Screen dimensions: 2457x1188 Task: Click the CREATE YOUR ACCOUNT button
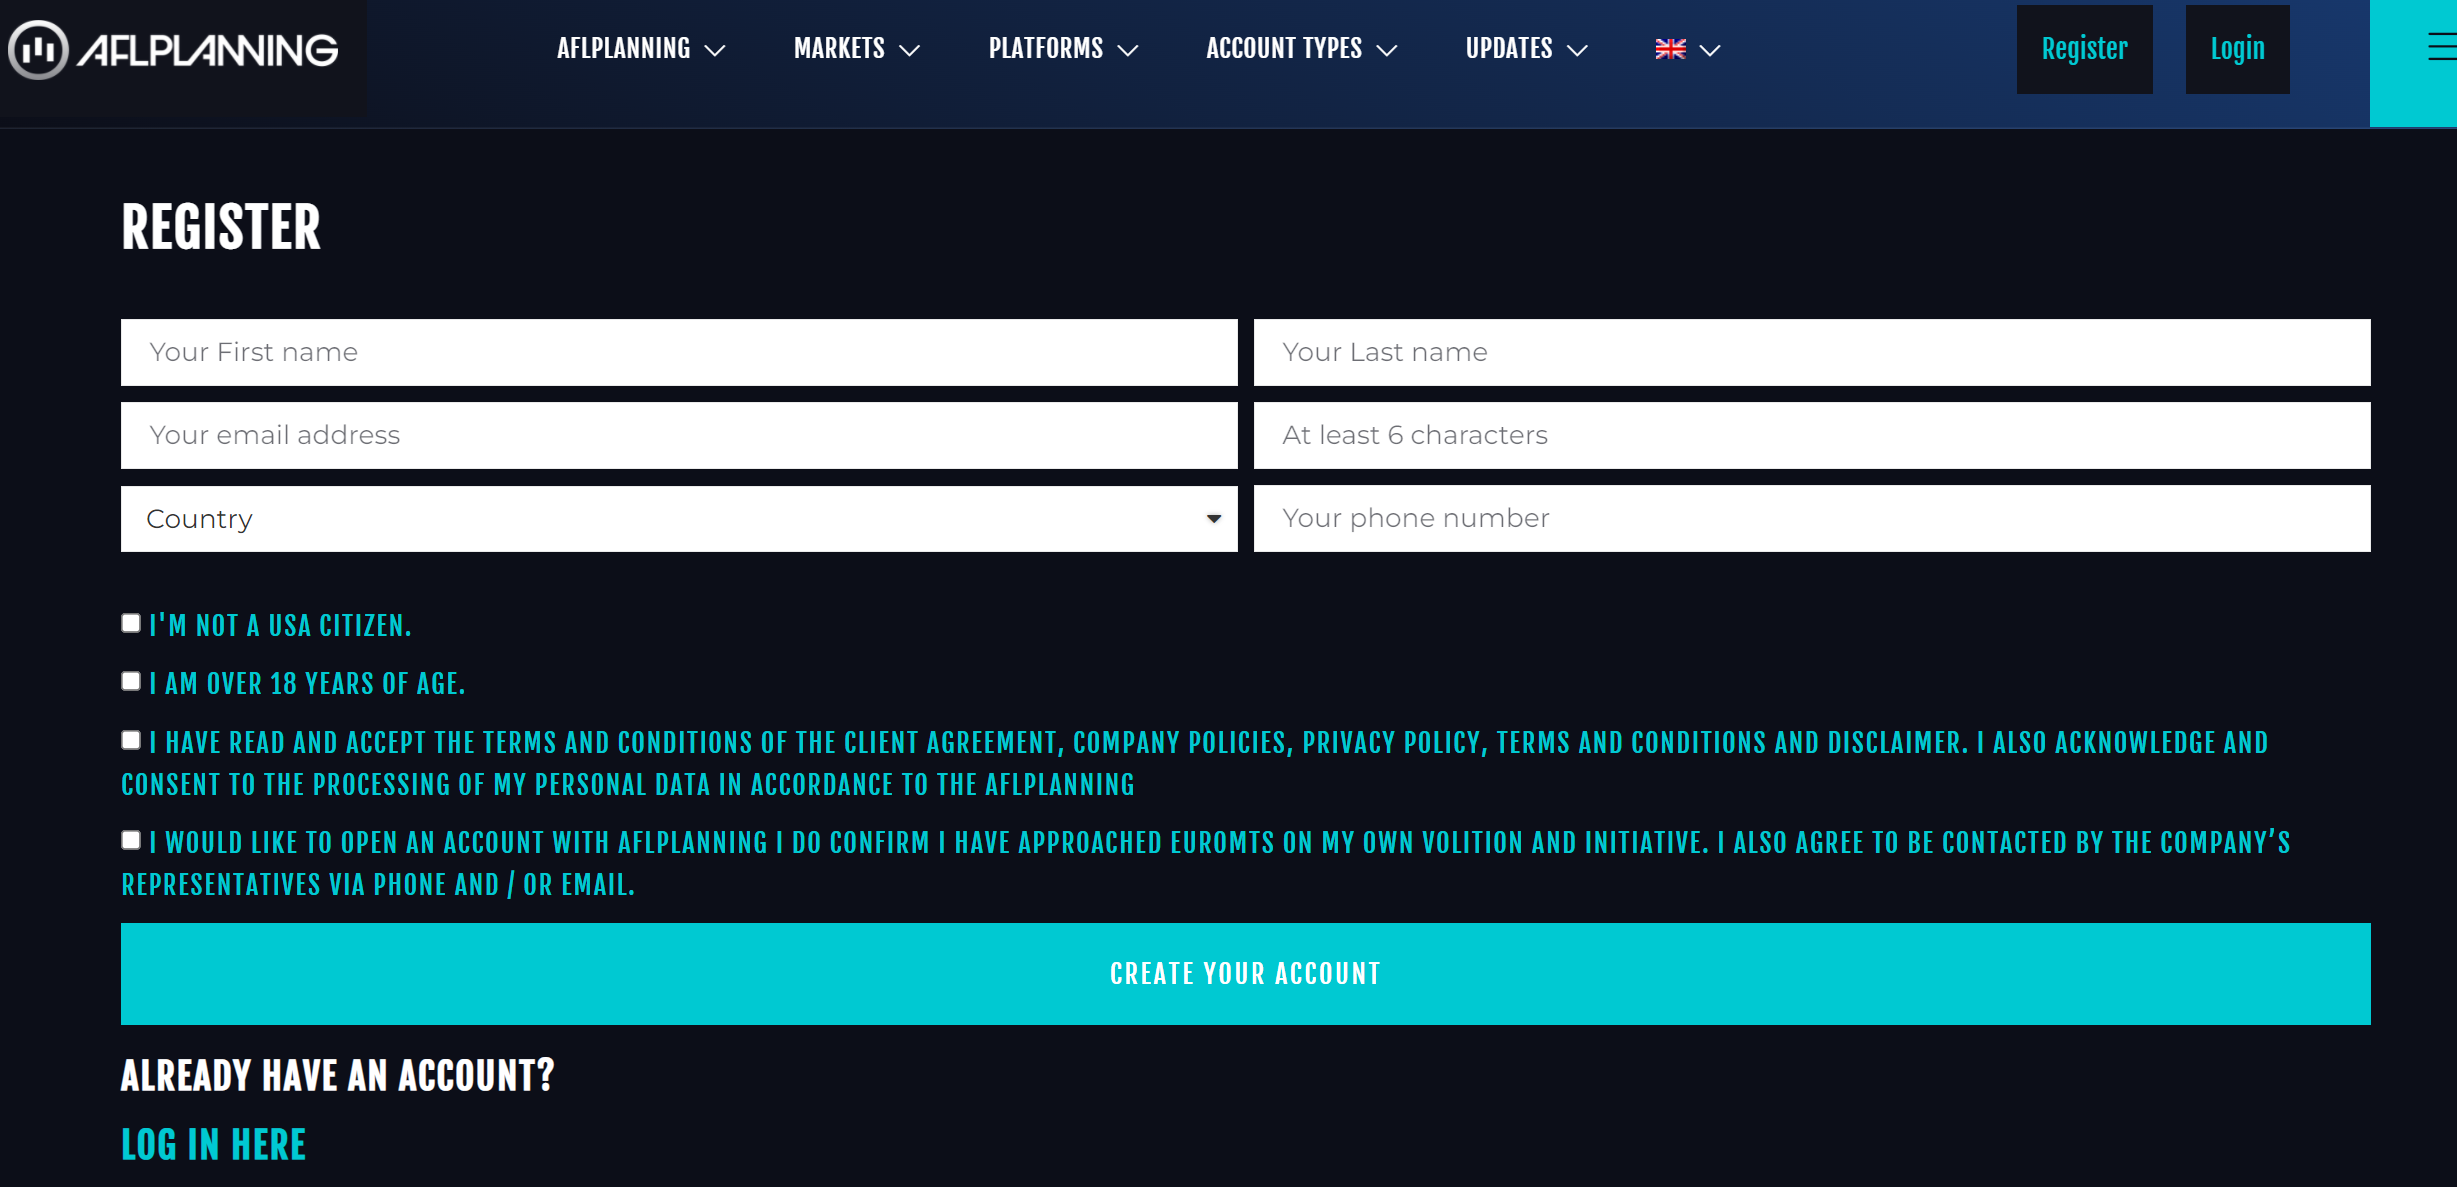(x=1246, y=972)
